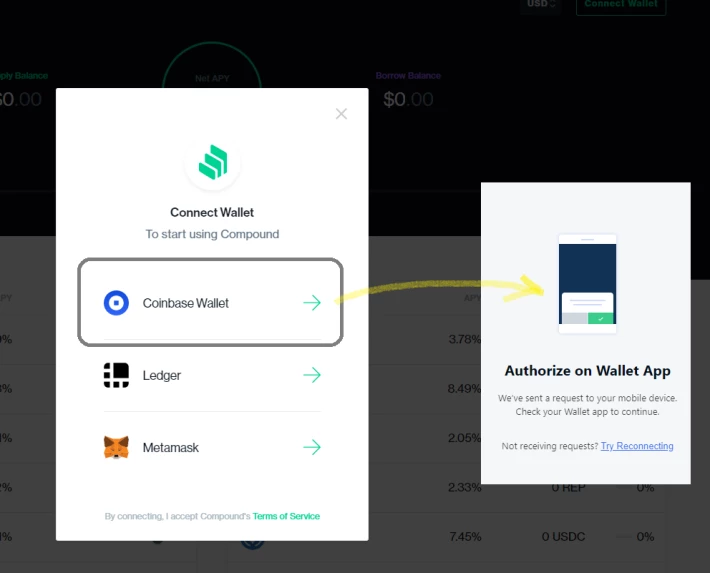Click the Coinbase Wallet logo icon
This screenshot has height=573, width=710.
(x=116, y=303)
